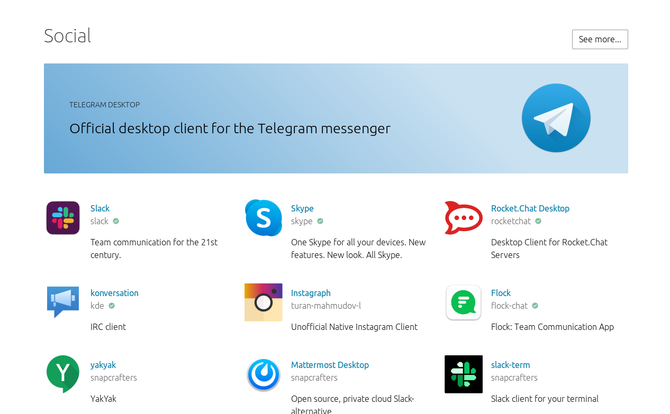Click verified badge next to slack publisher
This screenshot has width=670, height=414.
coord(116,221)
